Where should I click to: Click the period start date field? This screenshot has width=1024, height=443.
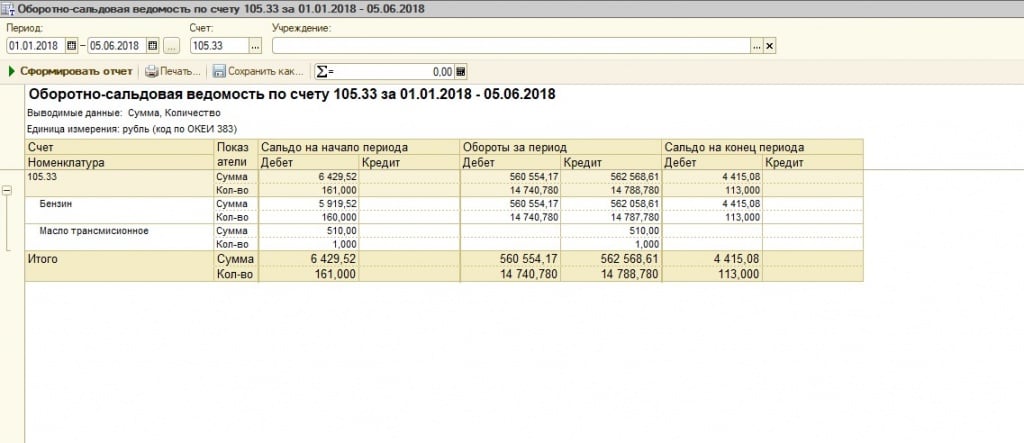pyautogui.click(x=35, y=45)
